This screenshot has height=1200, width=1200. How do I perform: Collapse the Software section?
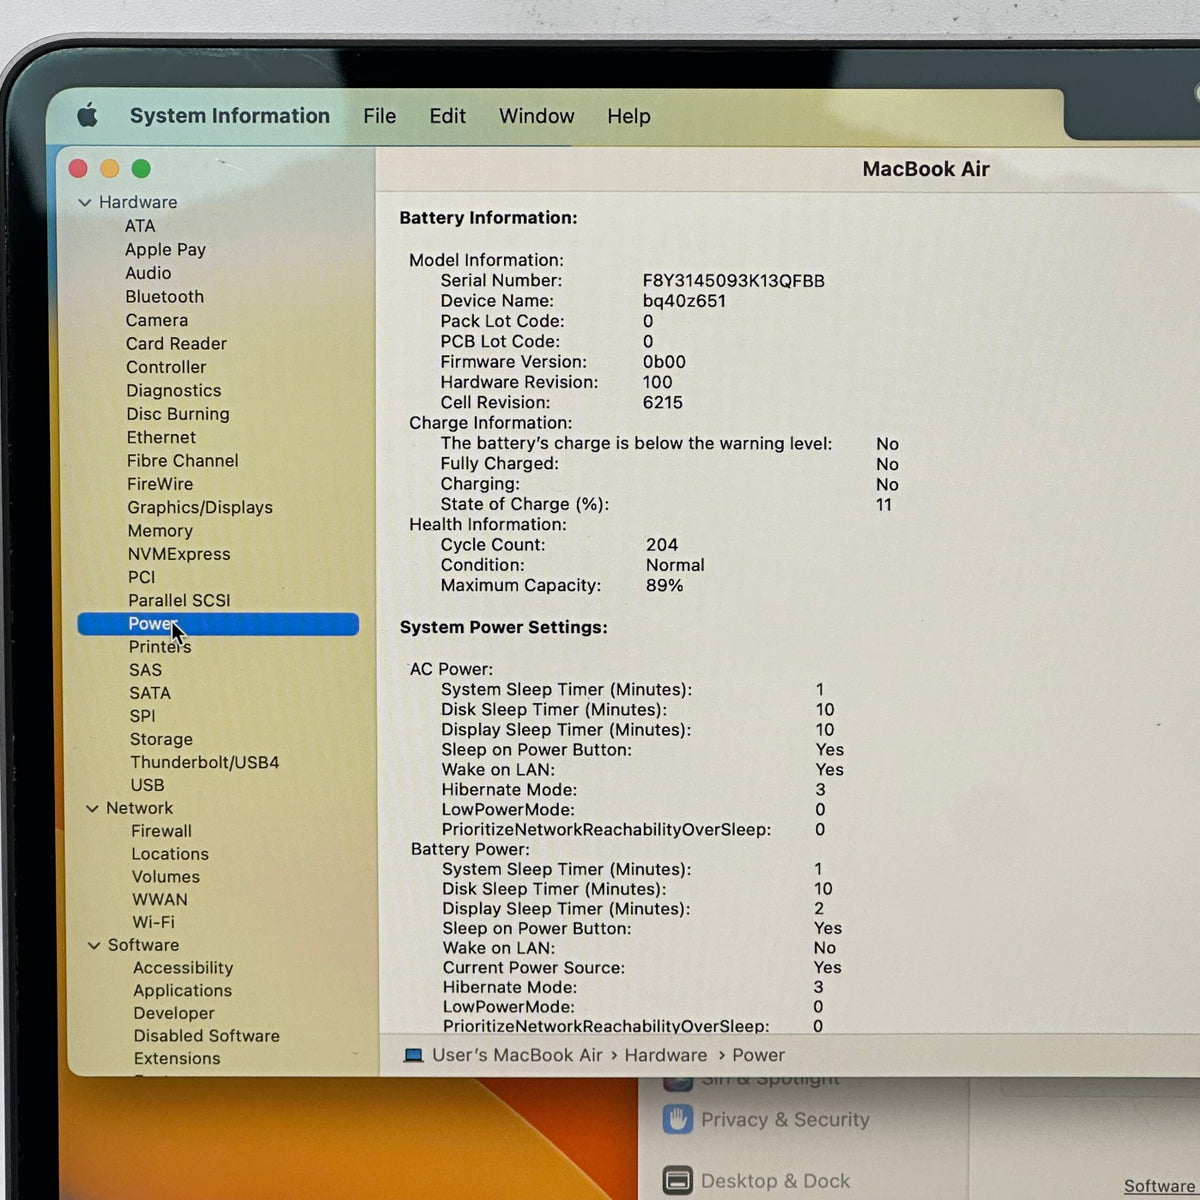point(94,945)
